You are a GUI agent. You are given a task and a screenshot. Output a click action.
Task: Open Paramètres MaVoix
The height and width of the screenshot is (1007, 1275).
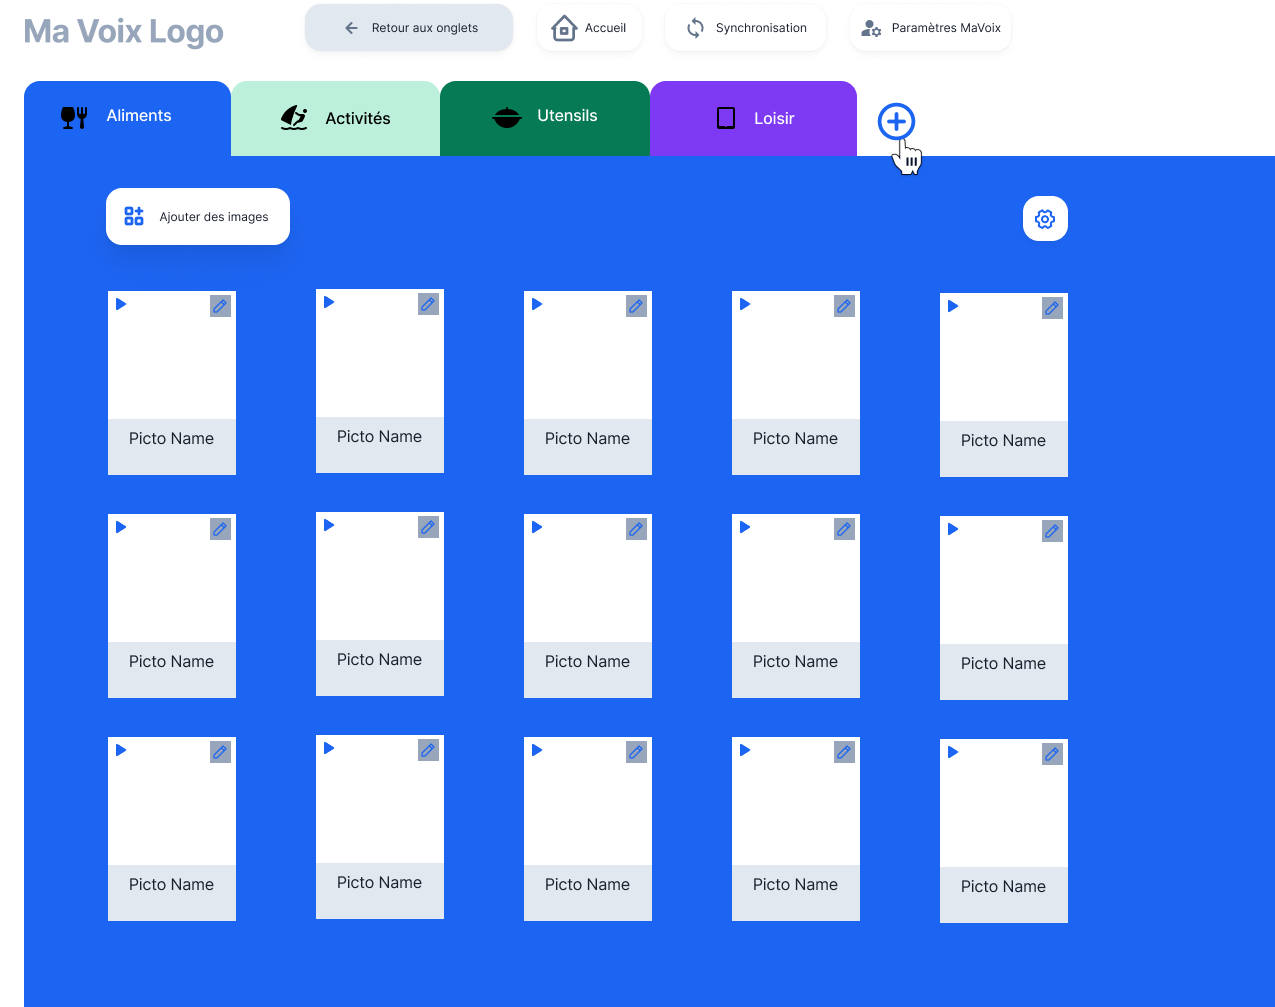[930, 28]
